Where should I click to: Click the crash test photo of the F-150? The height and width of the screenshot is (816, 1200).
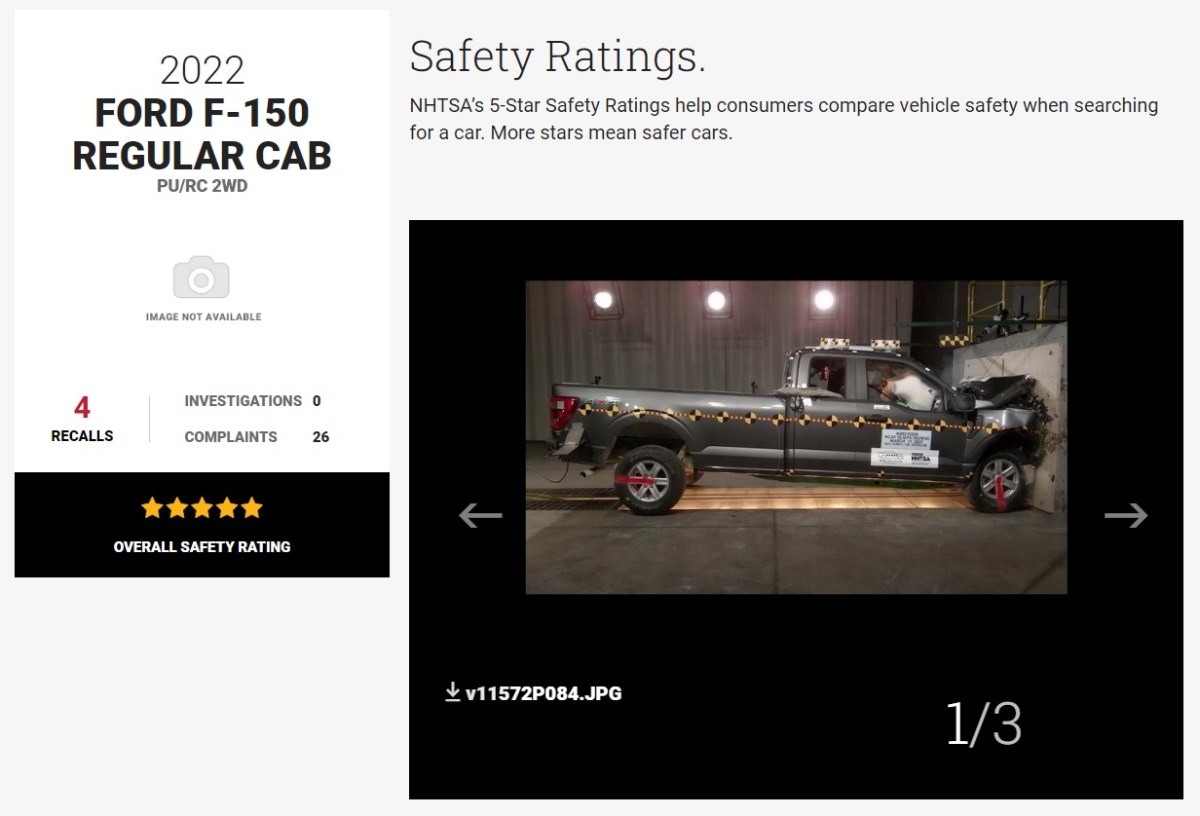796,437
